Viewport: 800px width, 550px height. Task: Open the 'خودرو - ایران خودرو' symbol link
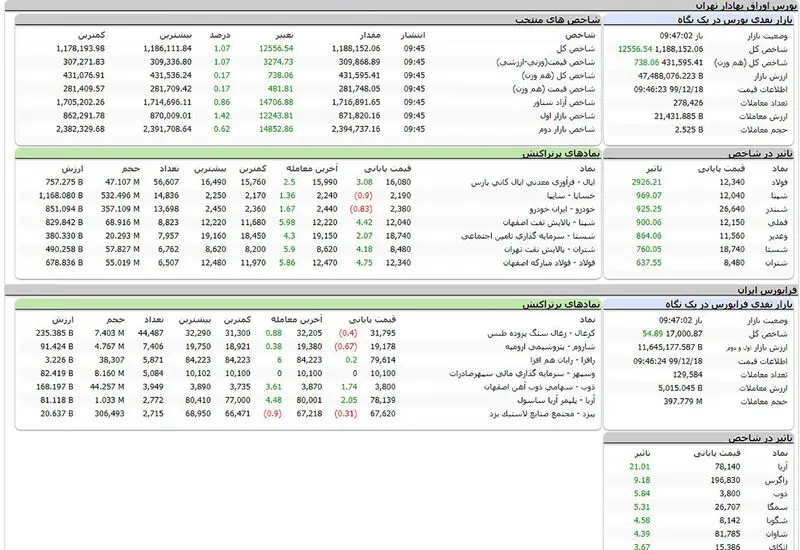(x=562, y=209)
